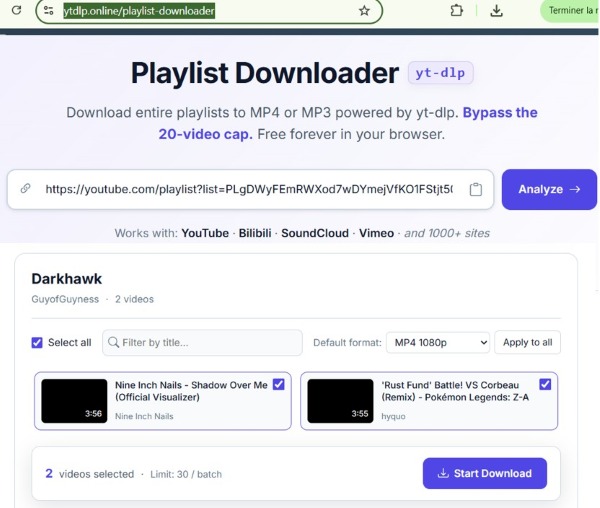Viewport: 600px width, 508px height.
Task: Click the Bilibili supported site label
Action: click(255, 233)
